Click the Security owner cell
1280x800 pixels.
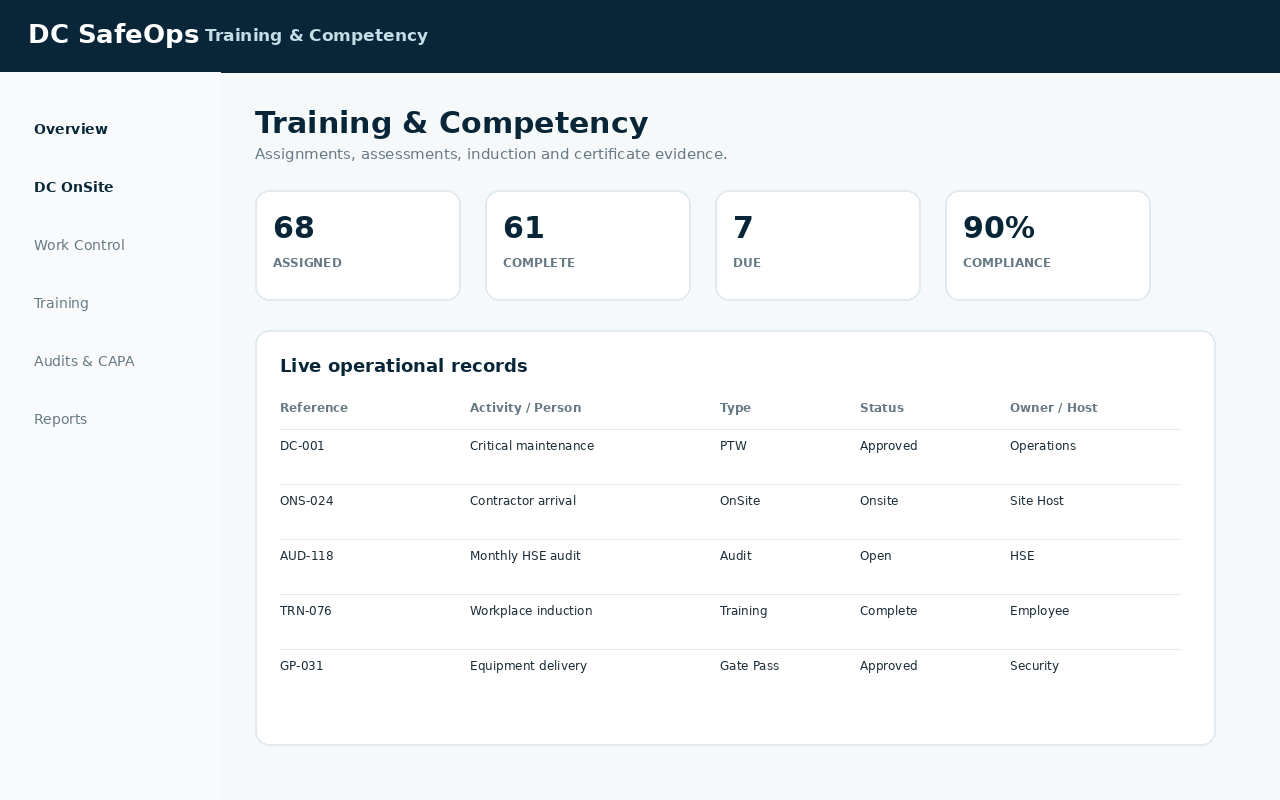(x=1034, y=666)
